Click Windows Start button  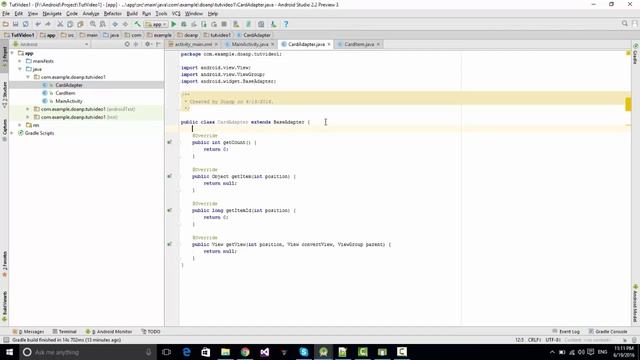[x=9, y=352]
